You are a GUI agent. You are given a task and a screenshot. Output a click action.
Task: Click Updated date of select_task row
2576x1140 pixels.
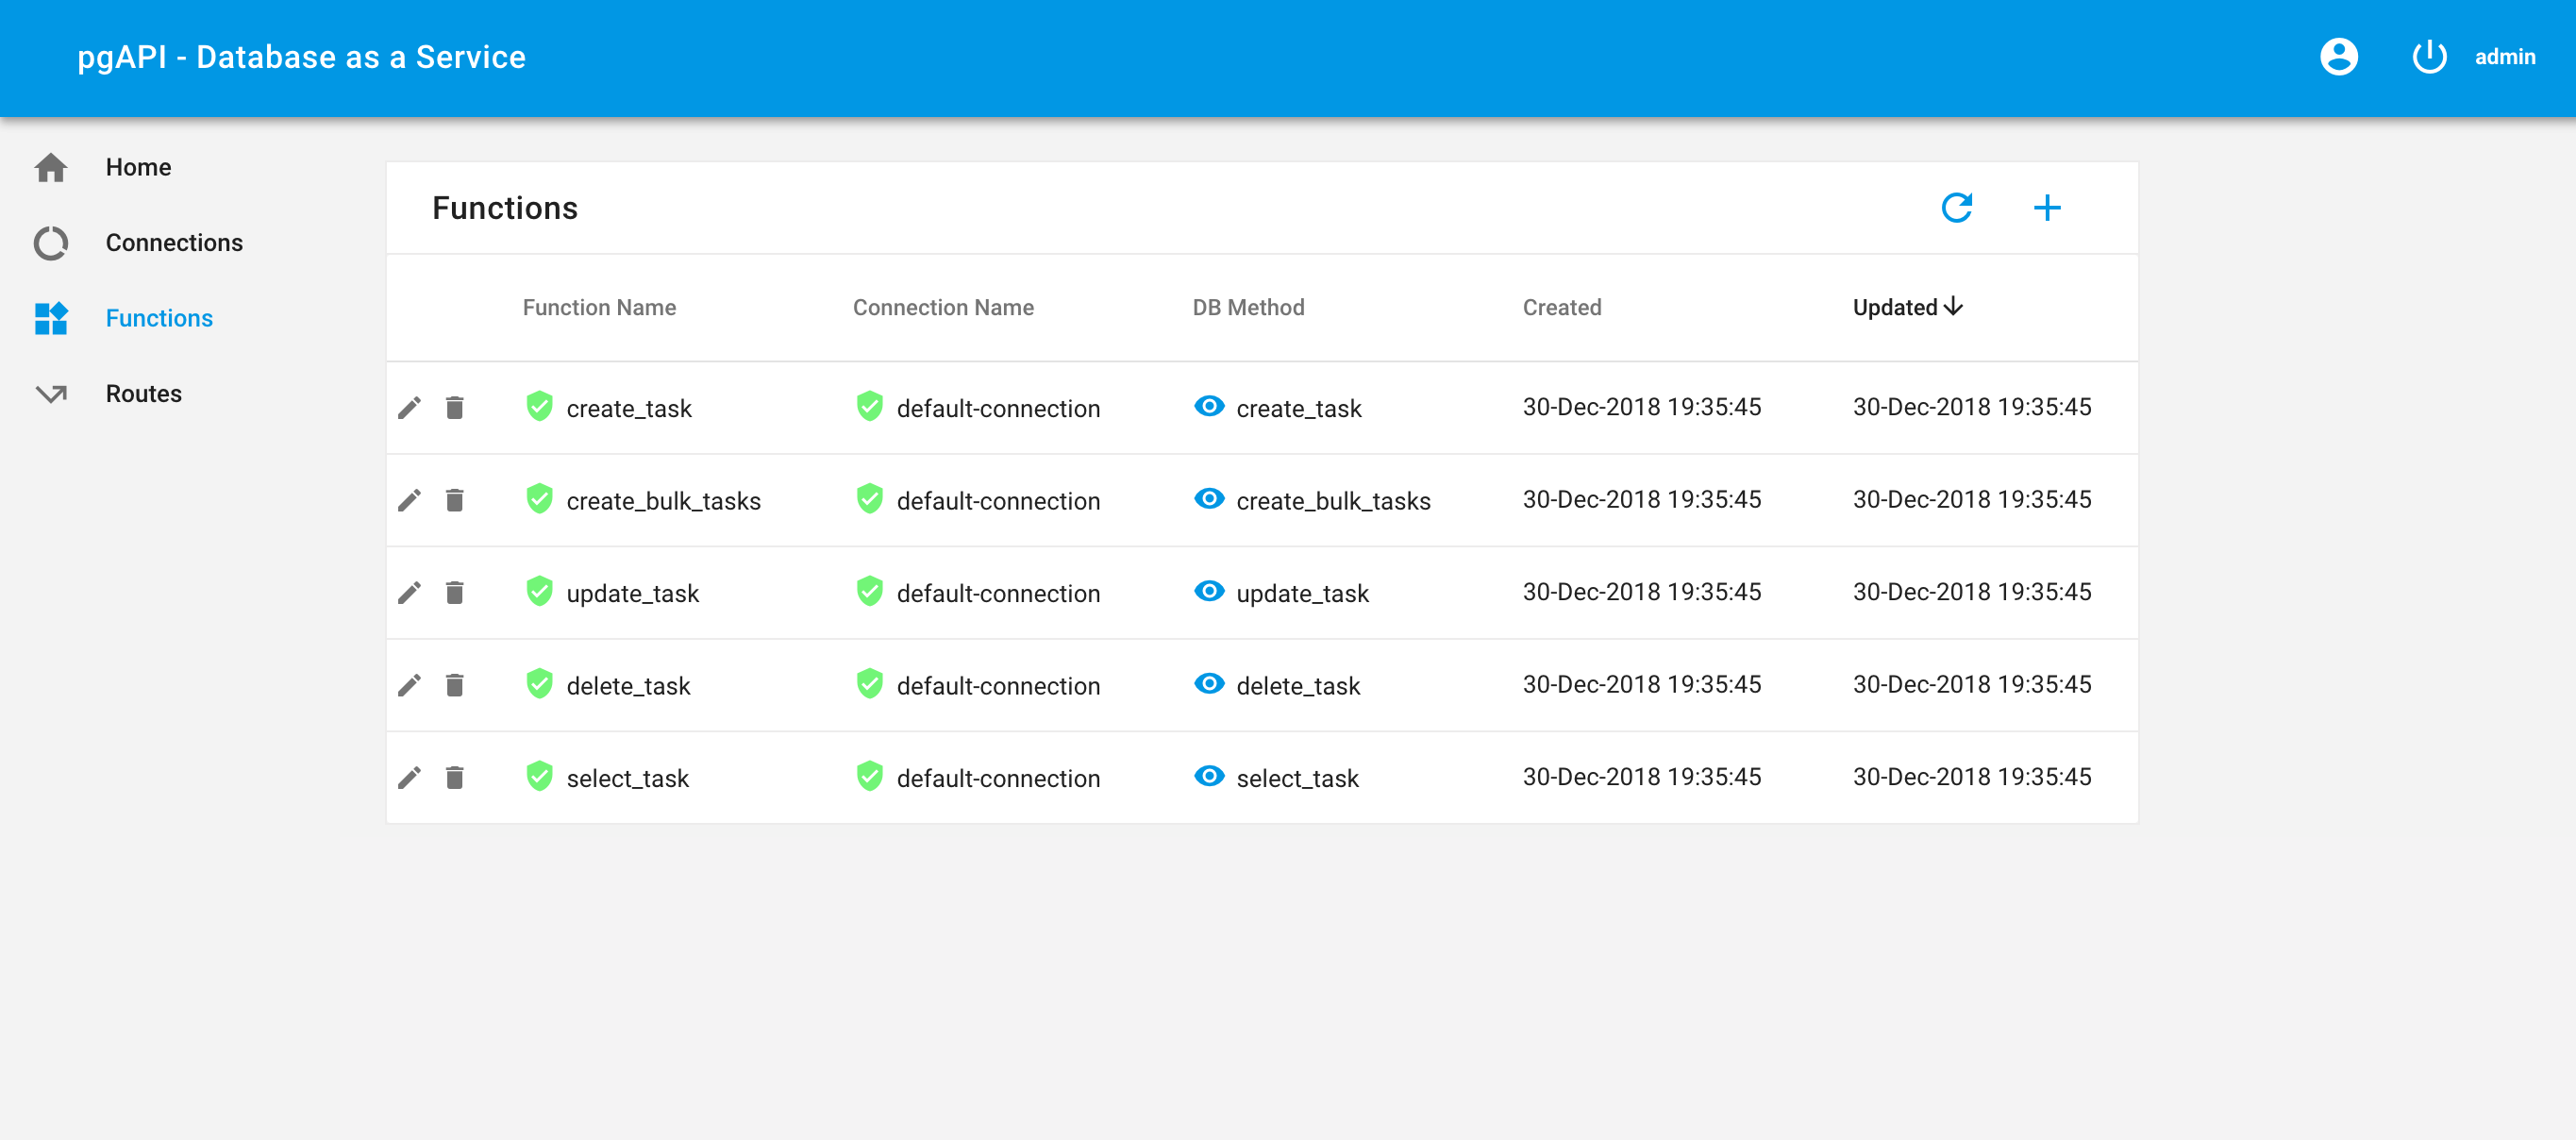click(x=1971, y=777)
